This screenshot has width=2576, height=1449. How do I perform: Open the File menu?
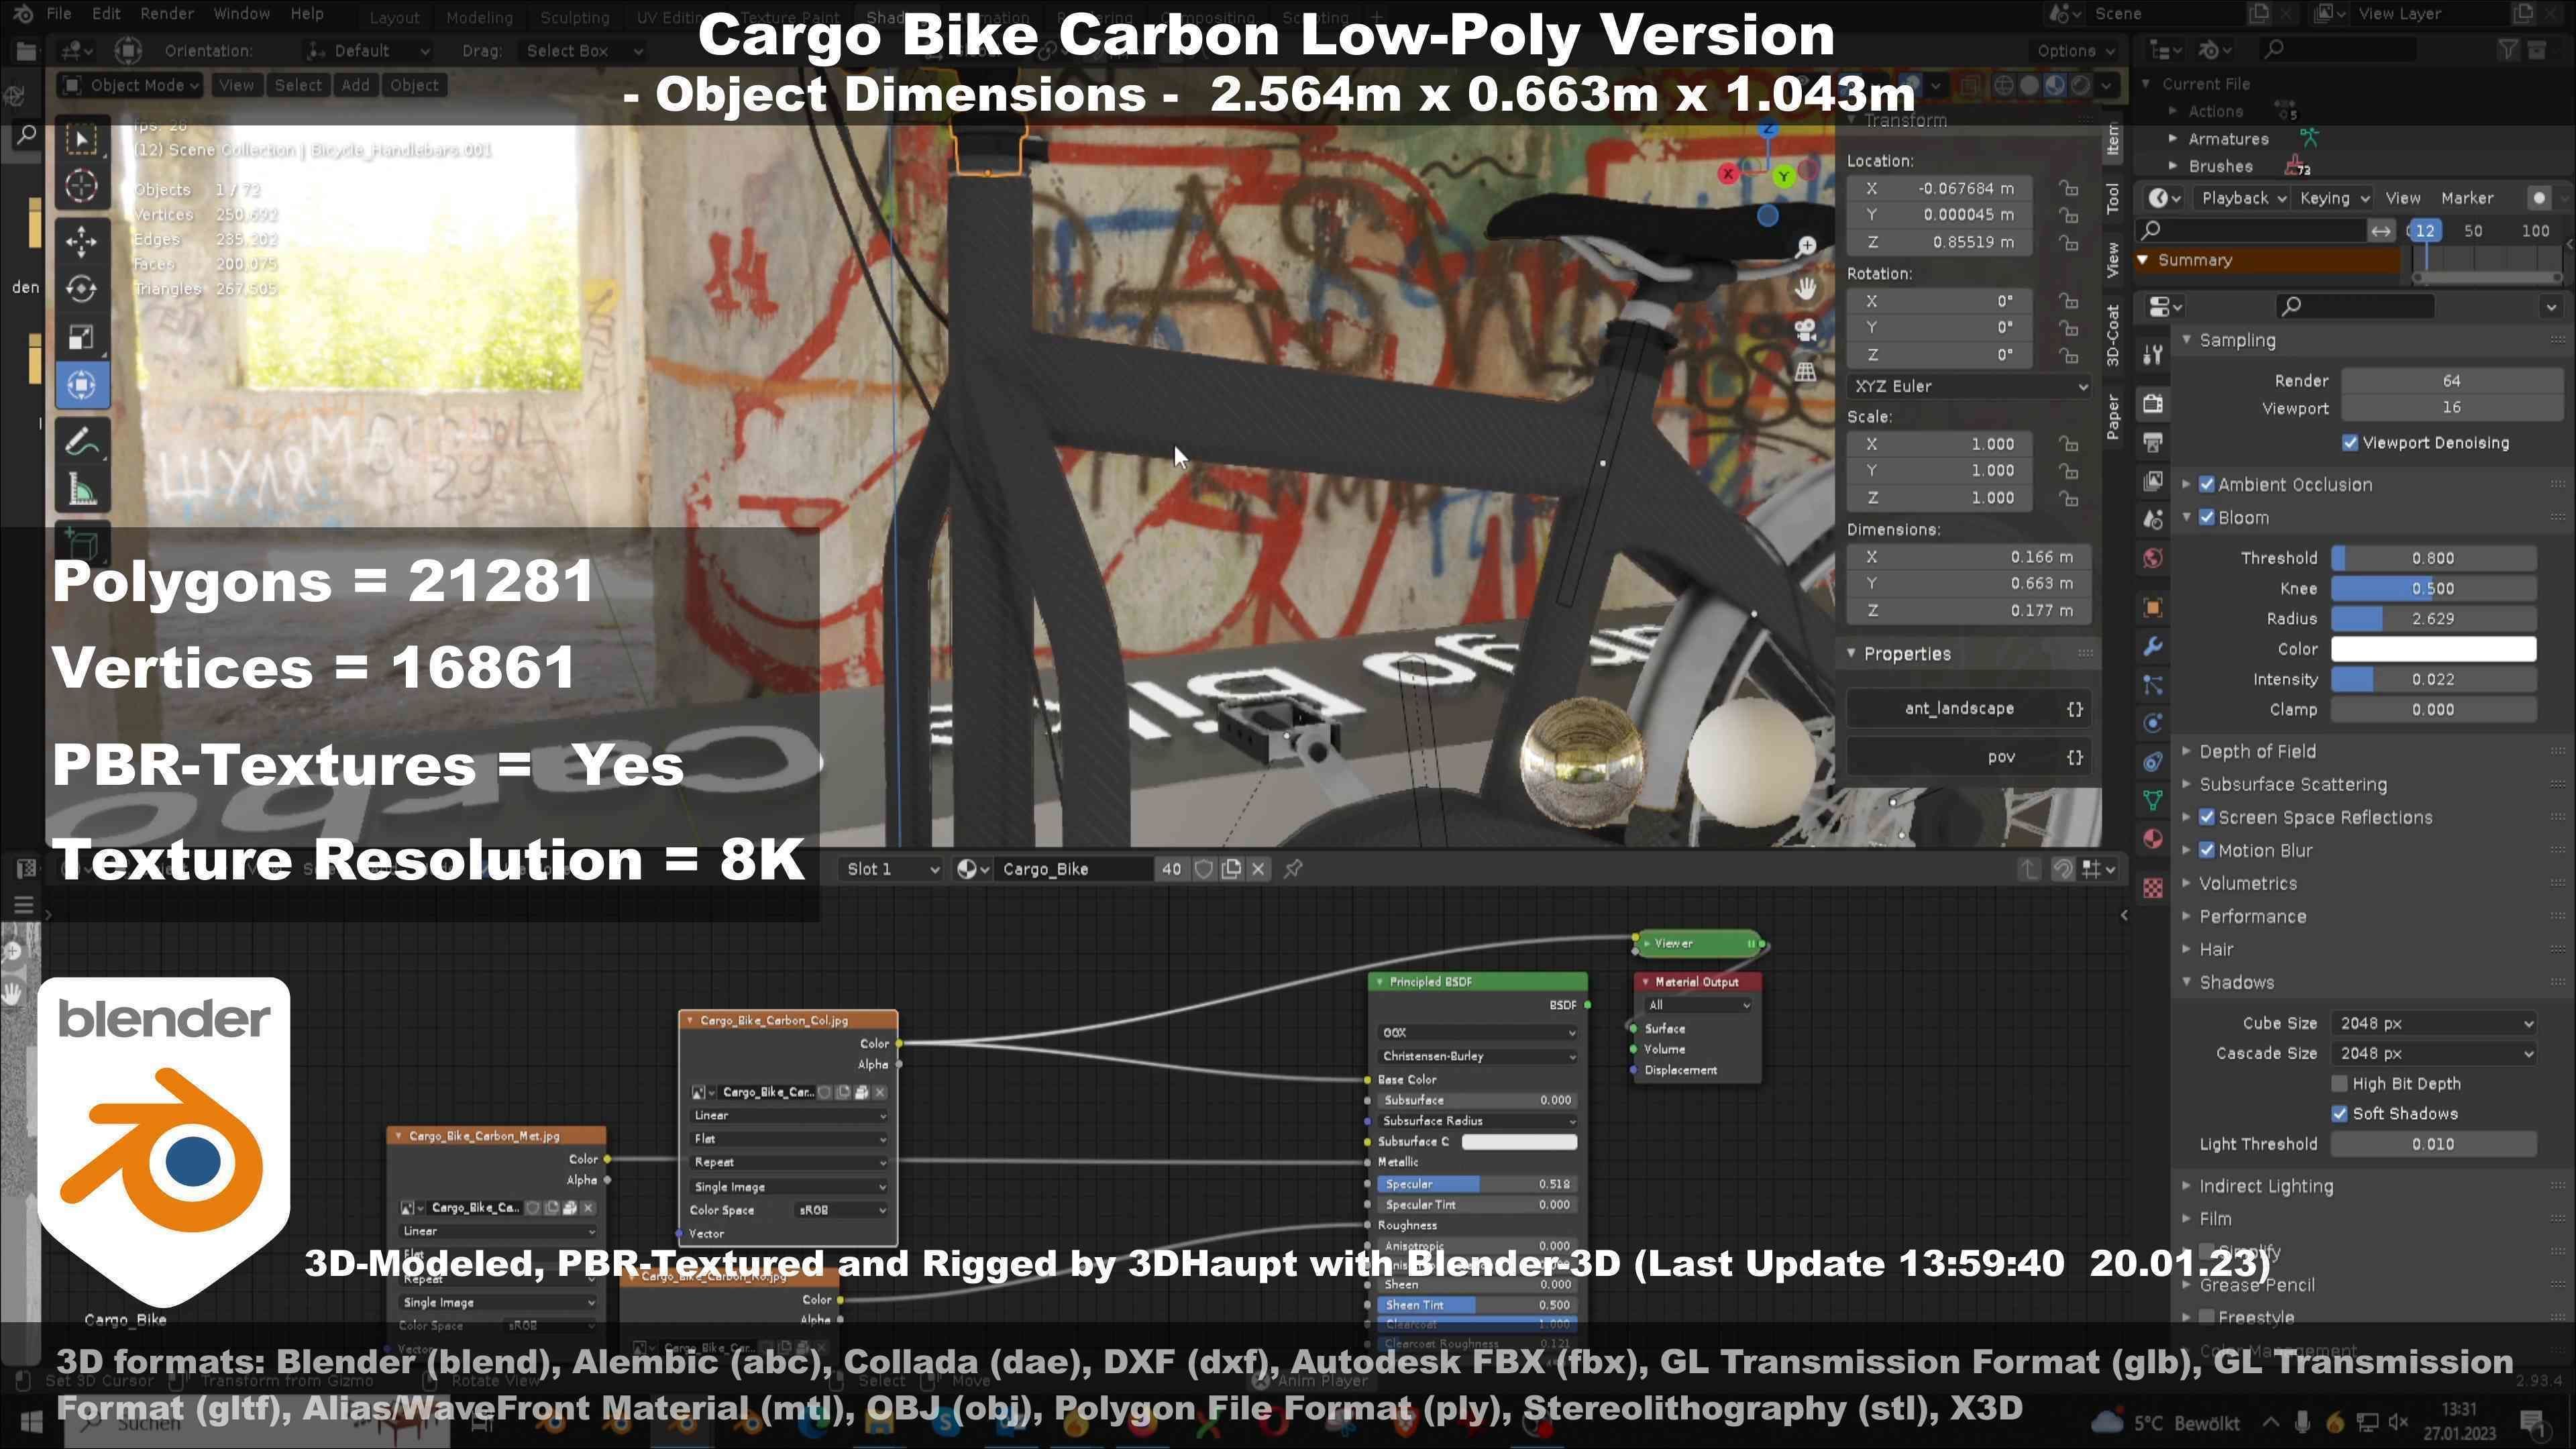[x=59, y=14]
